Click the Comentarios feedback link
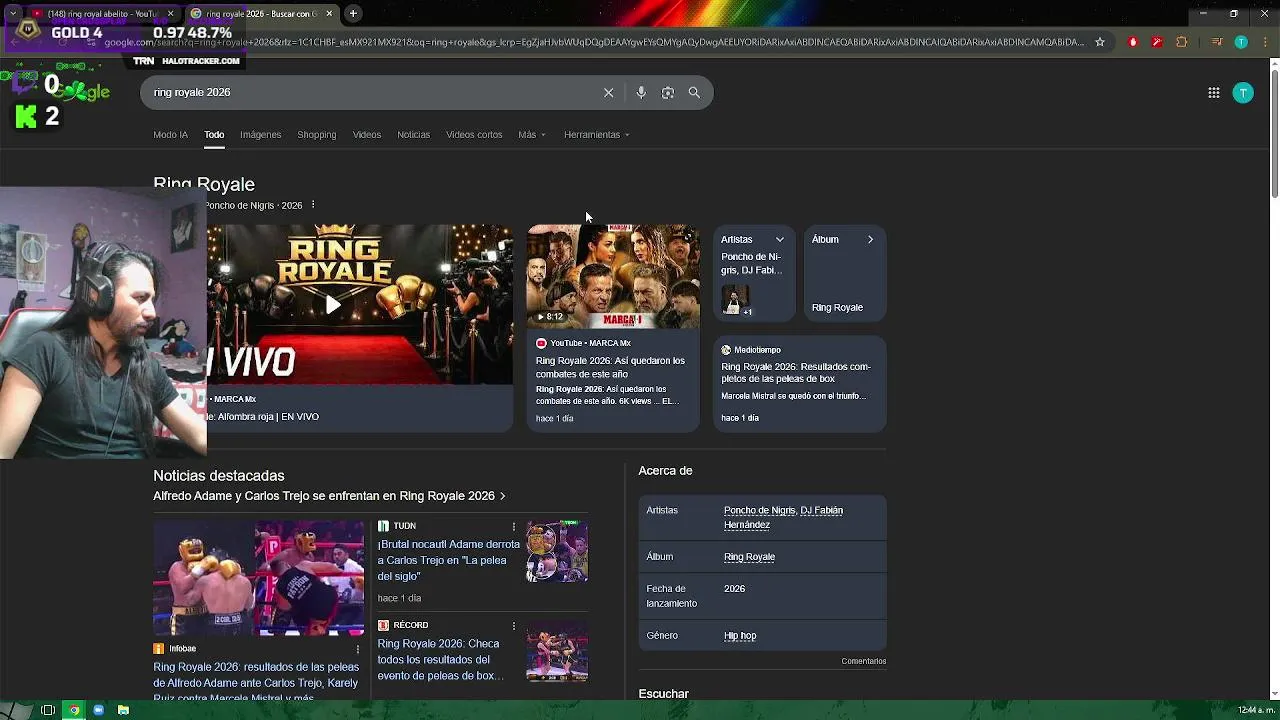The height and width of the screenshot is (720, 1280). click(x=863, y=661)
